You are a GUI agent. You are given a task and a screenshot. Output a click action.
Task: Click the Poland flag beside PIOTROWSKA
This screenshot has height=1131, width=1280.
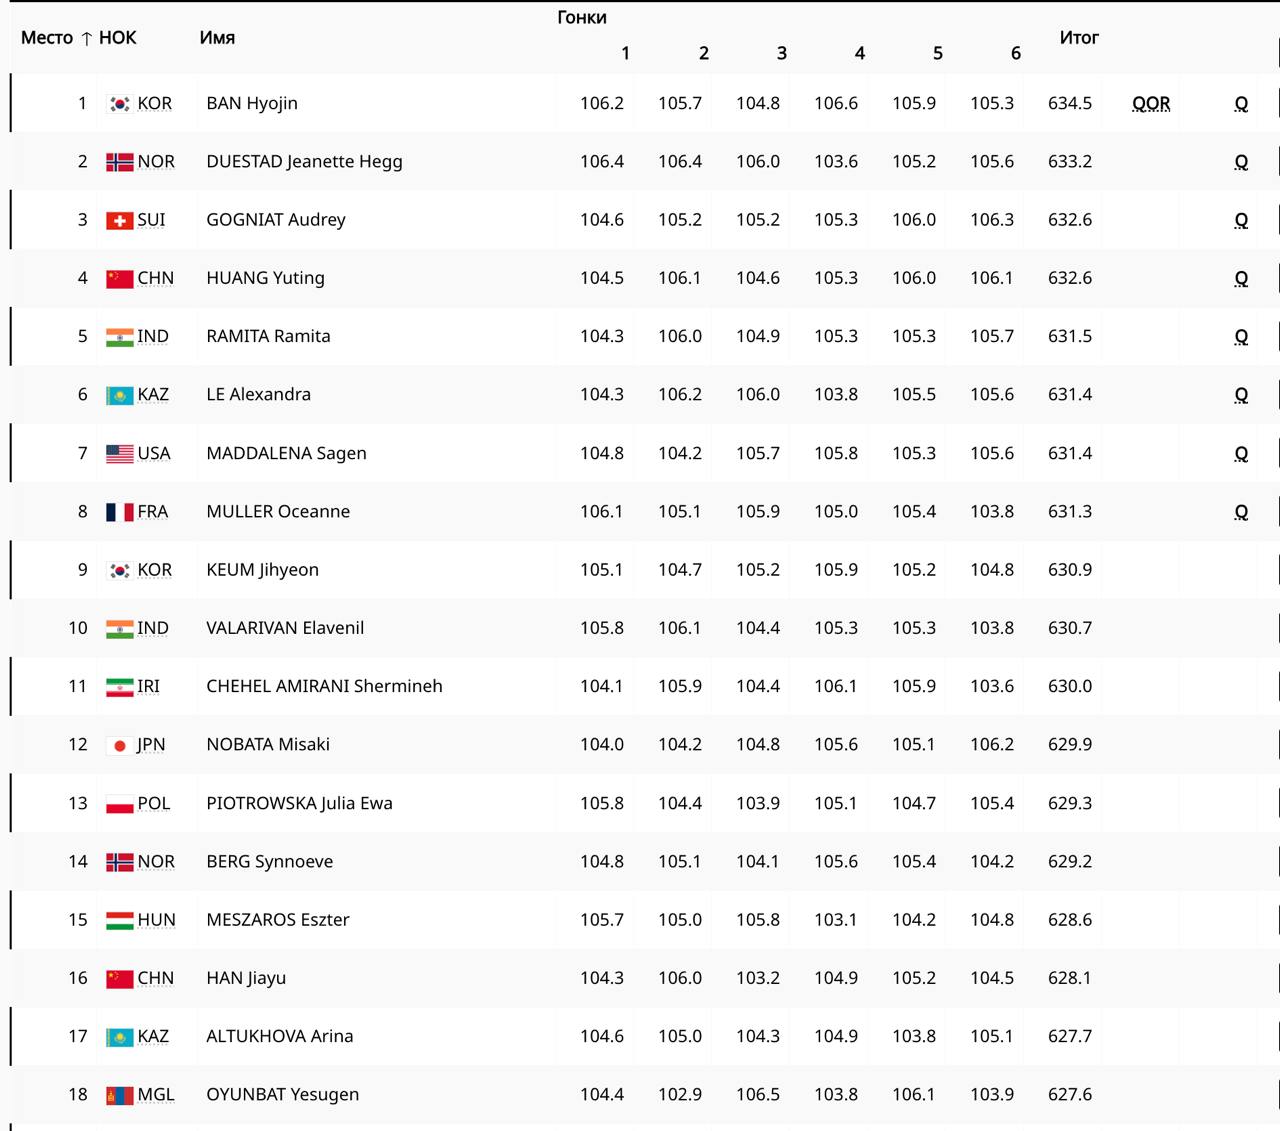pyautogui.click(x=120, y=804)
